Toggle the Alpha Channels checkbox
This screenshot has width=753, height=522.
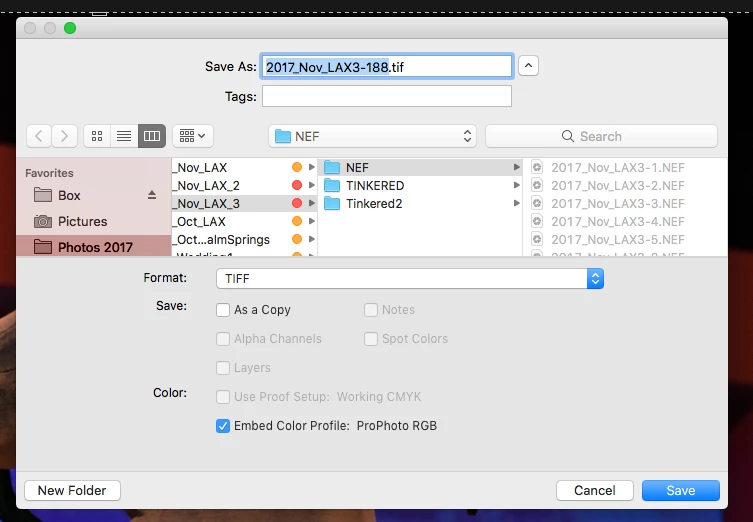click(223, 339)
